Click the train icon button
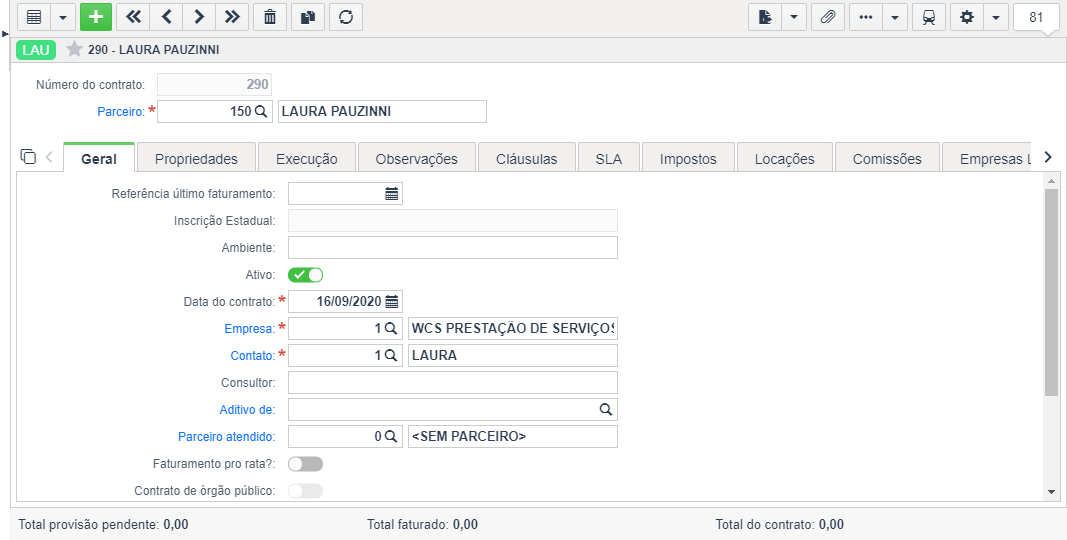 (x=929, y=17)
